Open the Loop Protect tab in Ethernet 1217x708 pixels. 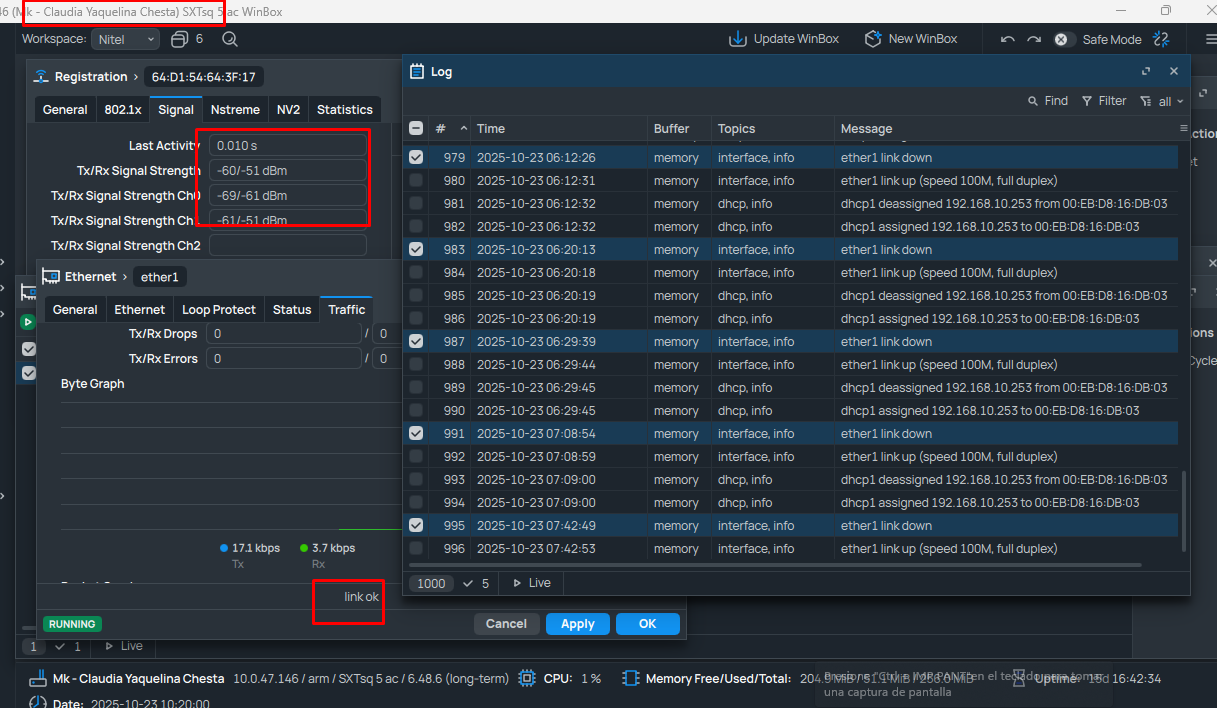pyautogui.click(x=219, y=310)
